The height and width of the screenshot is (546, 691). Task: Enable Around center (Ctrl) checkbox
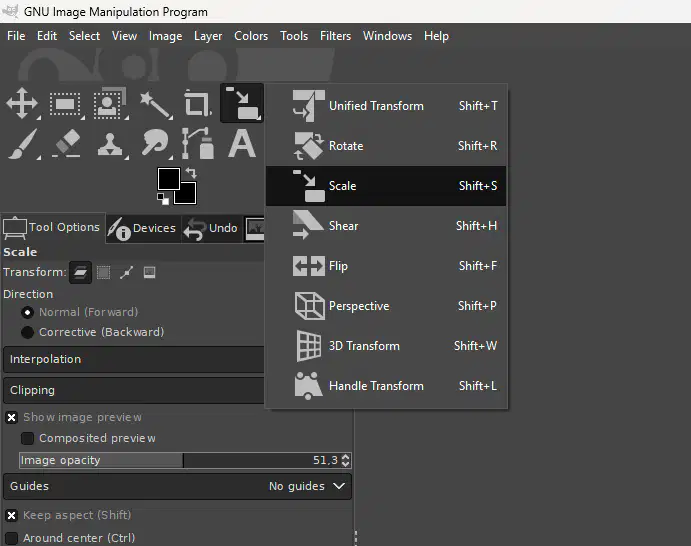(x=12, y=538)
